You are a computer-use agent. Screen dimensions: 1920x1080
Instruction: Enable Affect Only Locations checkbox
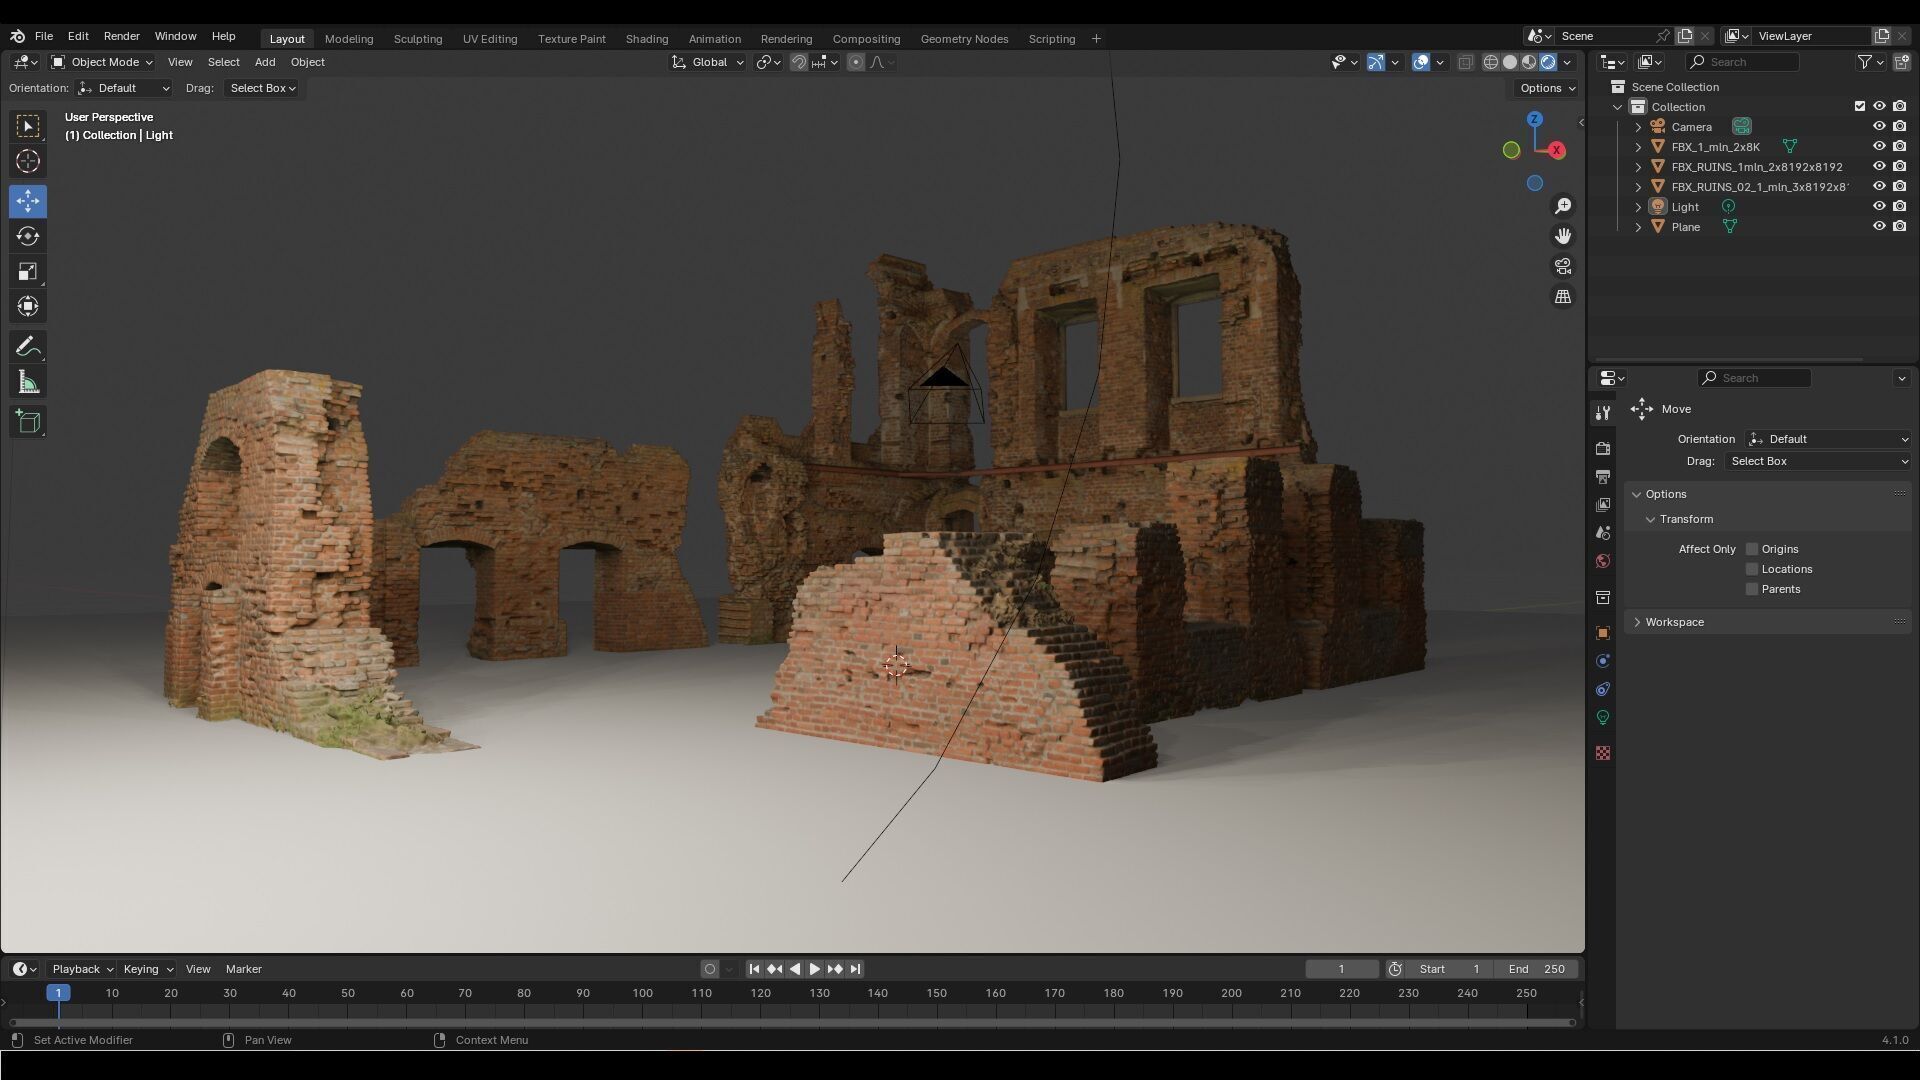[1752, 569]
